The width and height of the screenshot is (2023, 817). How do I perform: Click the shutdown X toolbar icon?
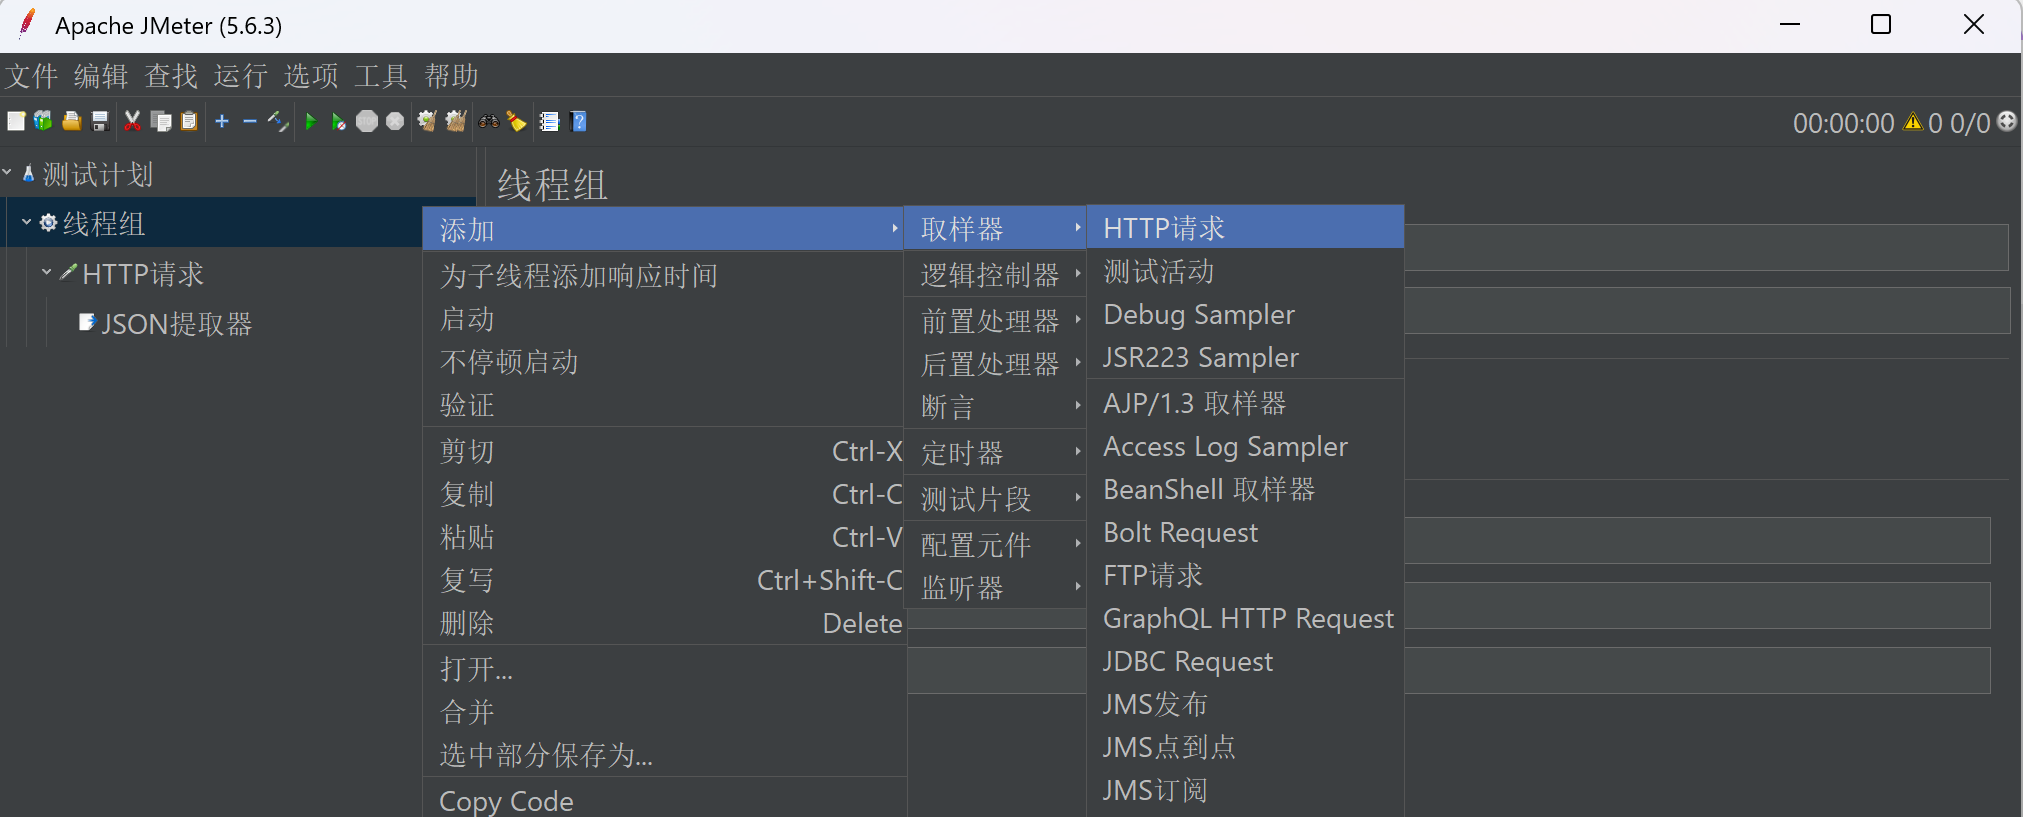[395, 121]
